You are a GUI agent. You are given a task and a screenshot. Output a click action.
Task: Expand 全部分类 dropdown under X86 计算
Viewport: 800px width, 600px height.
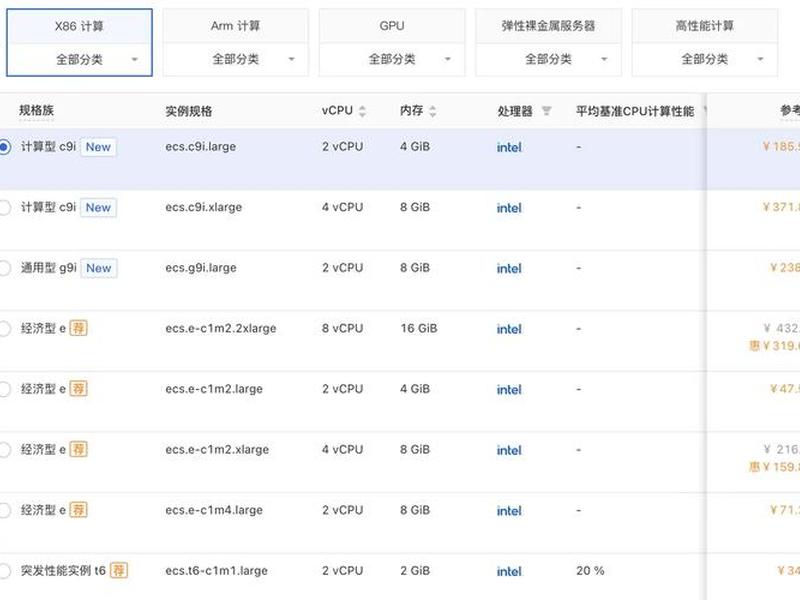pyautogui.click(x=79, y=59)
